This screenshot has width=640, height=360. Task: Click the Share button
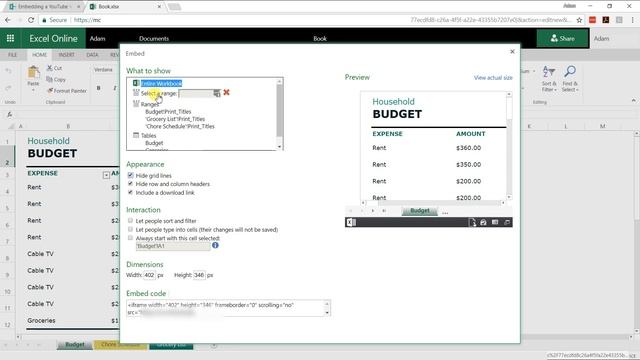(x=562, y=38)
